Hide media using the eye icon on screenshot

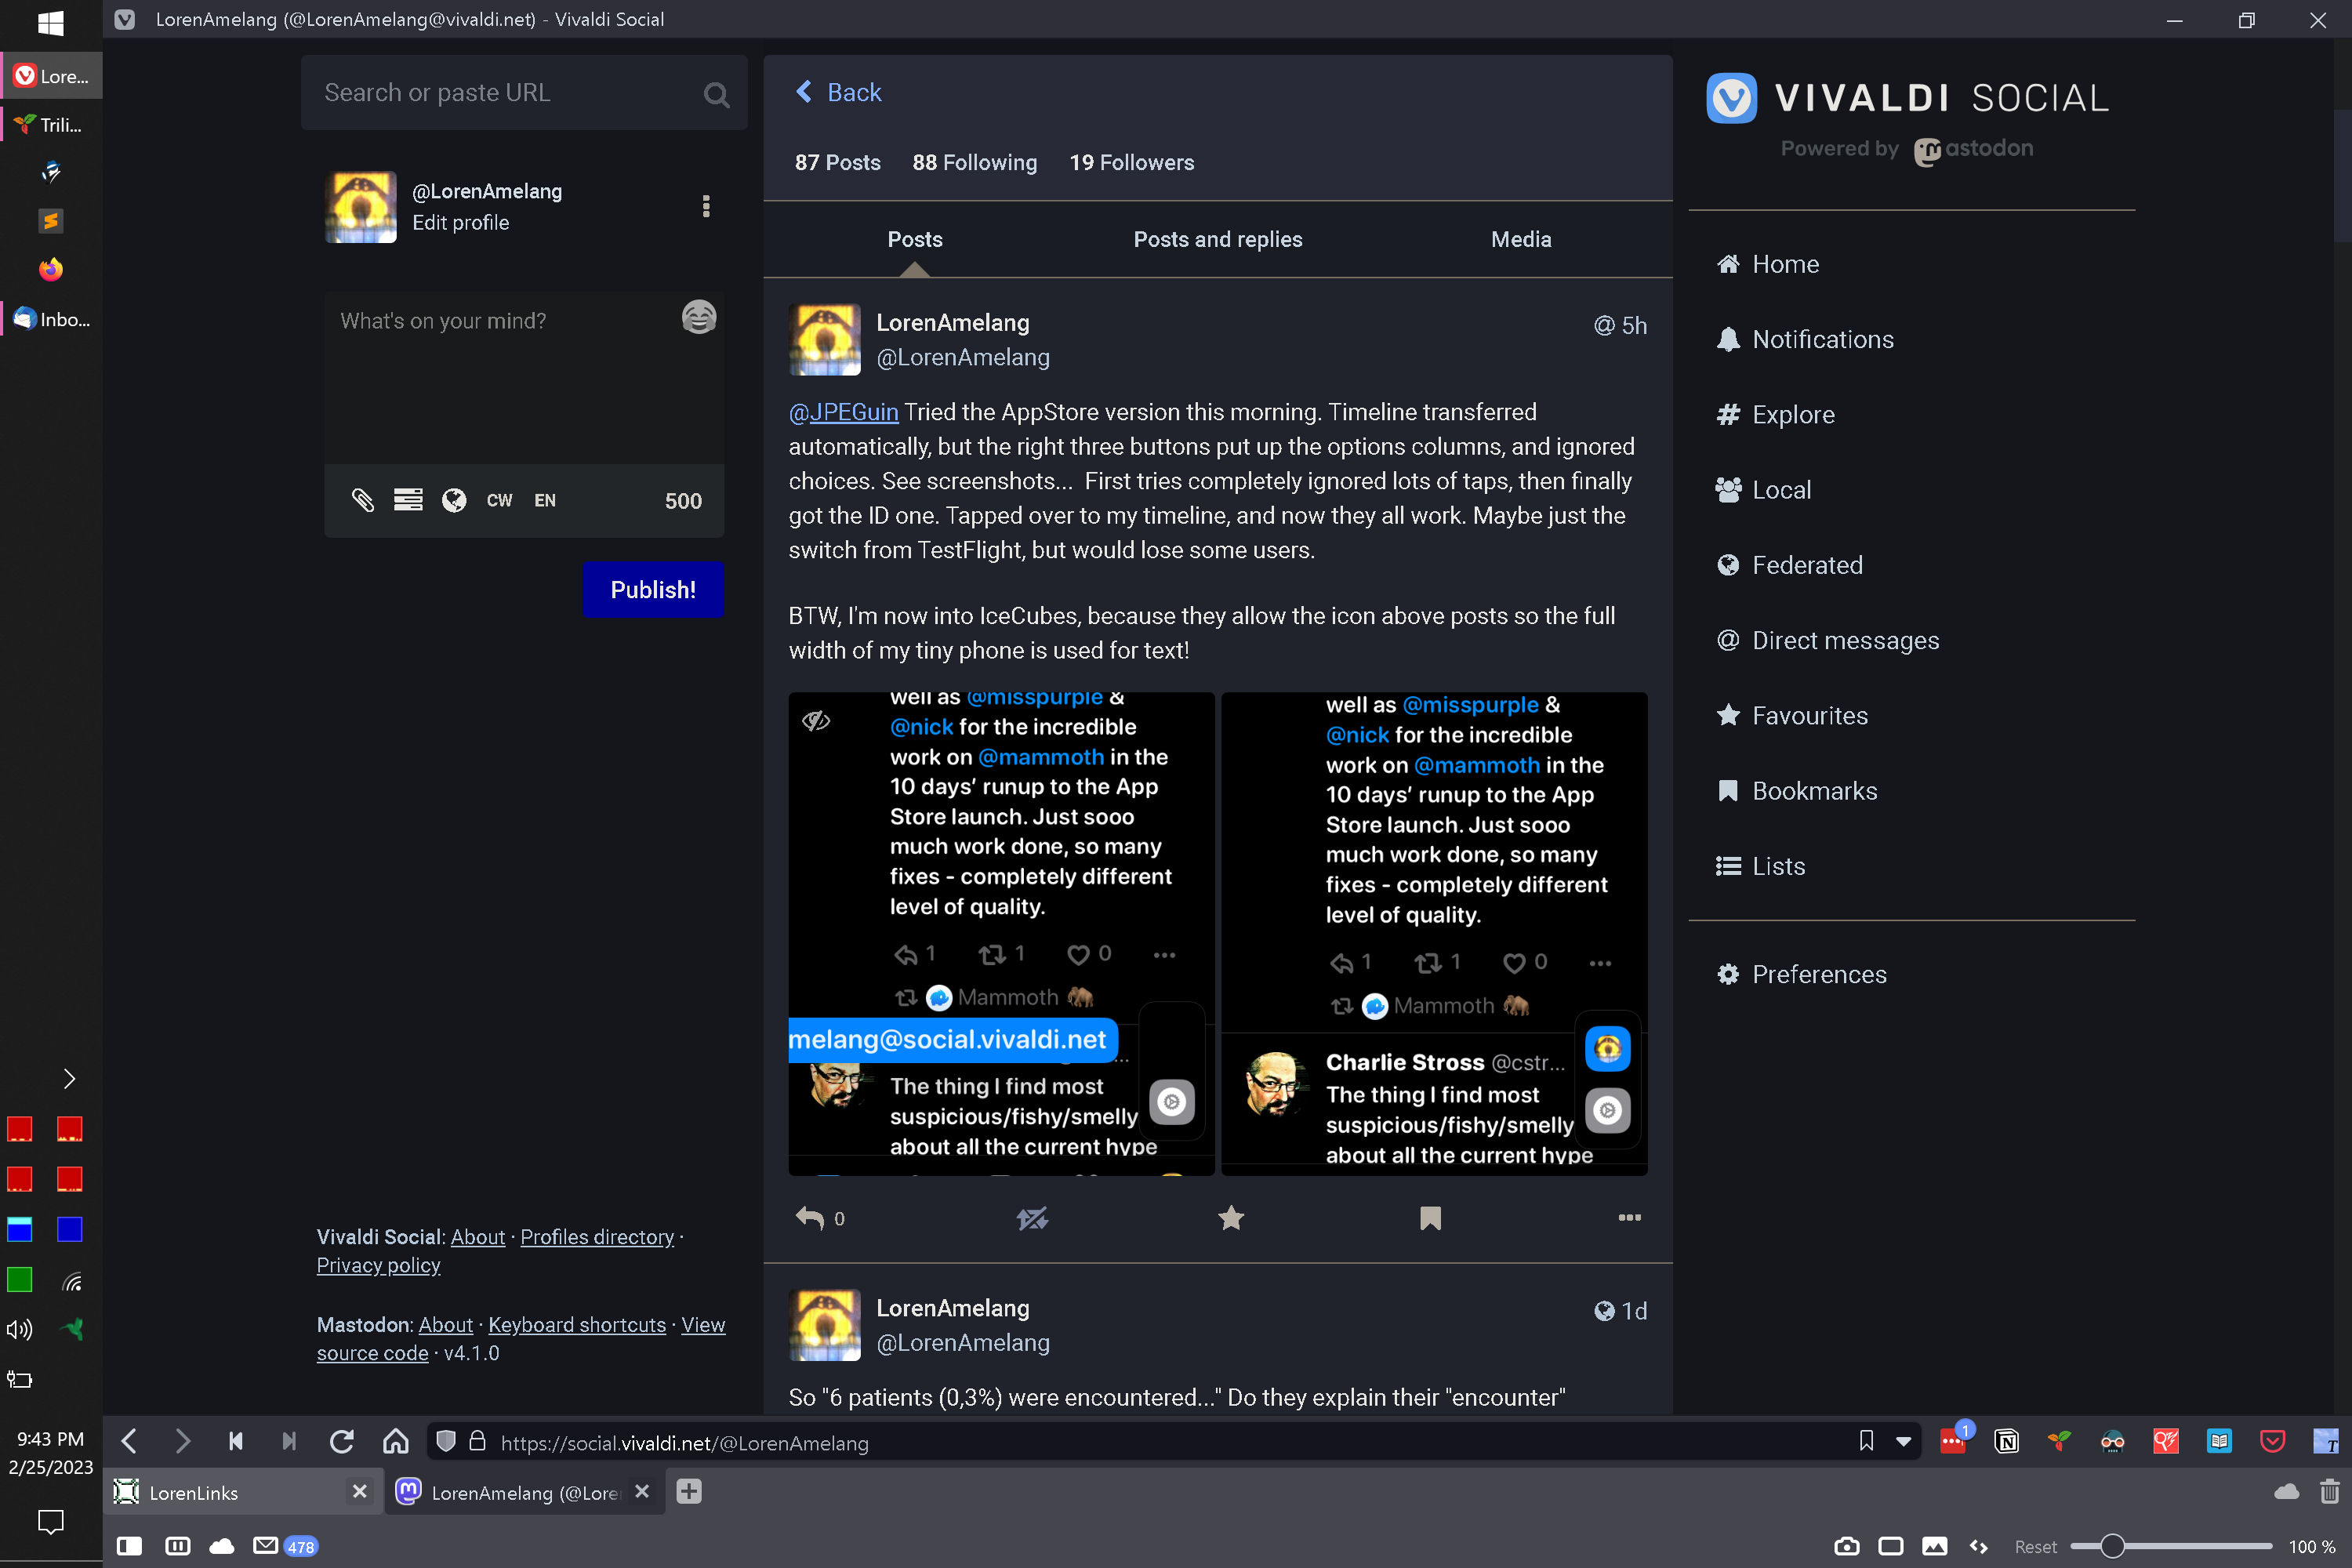click(x=816, y=720)
